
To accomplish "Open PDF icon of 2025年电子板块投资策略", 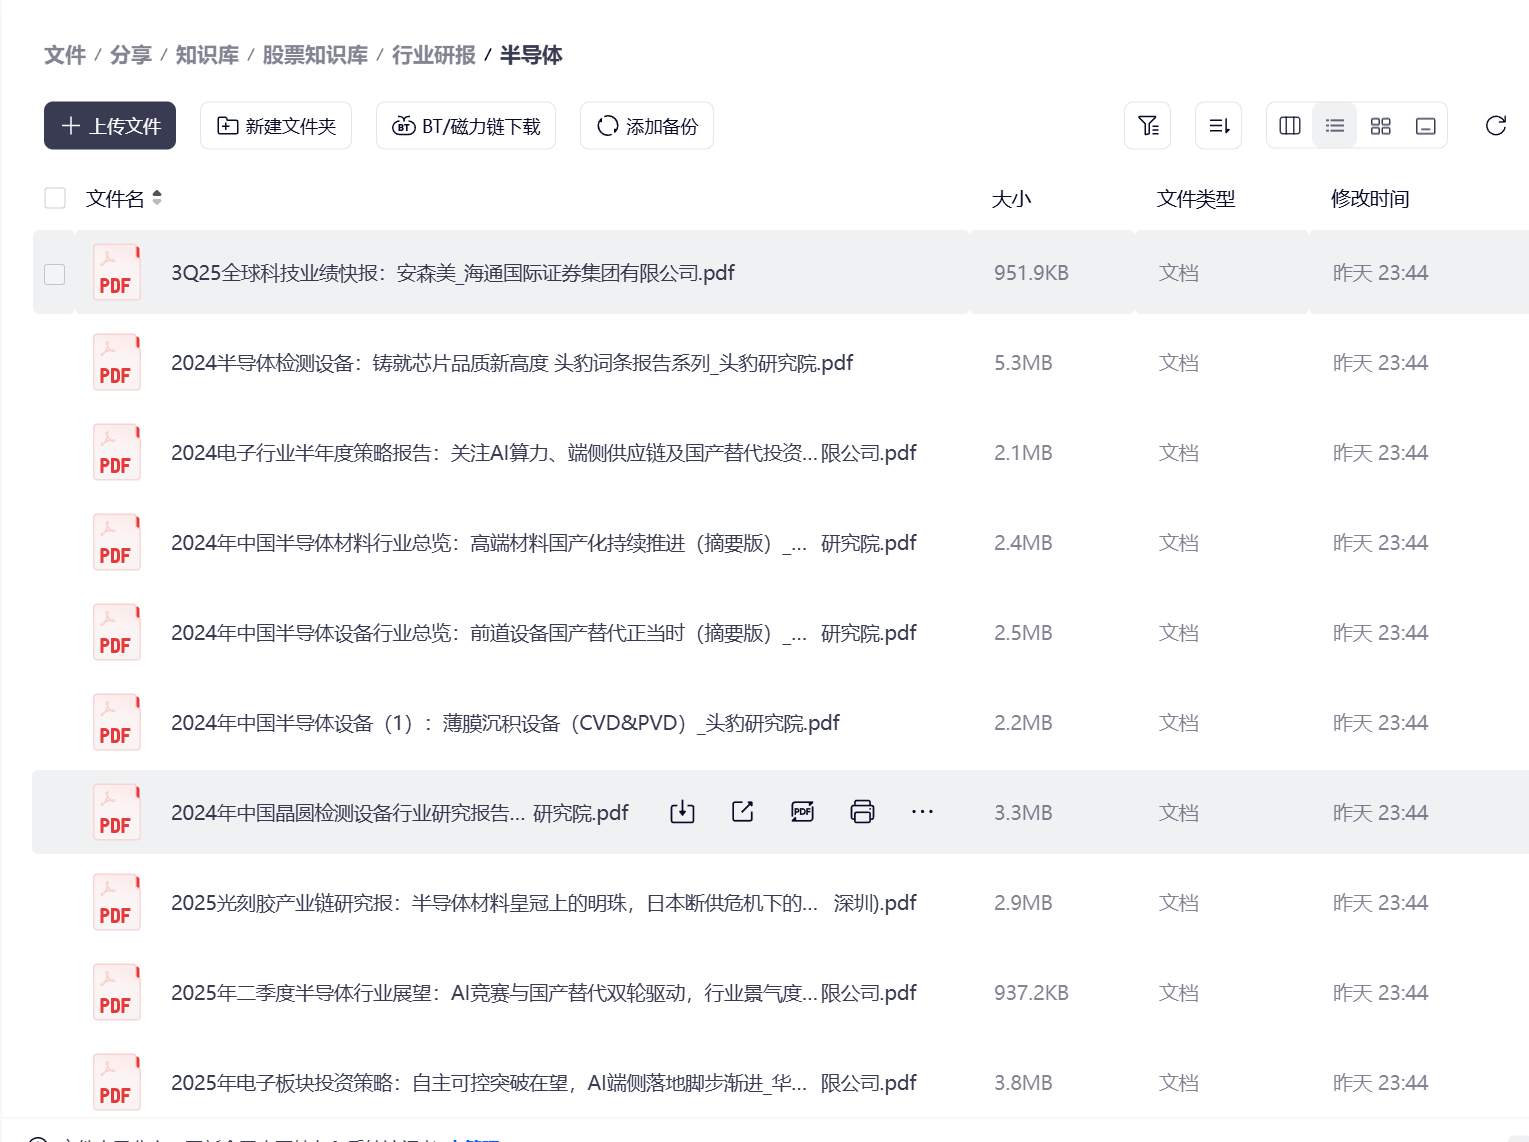I will tap(117, 1083).
